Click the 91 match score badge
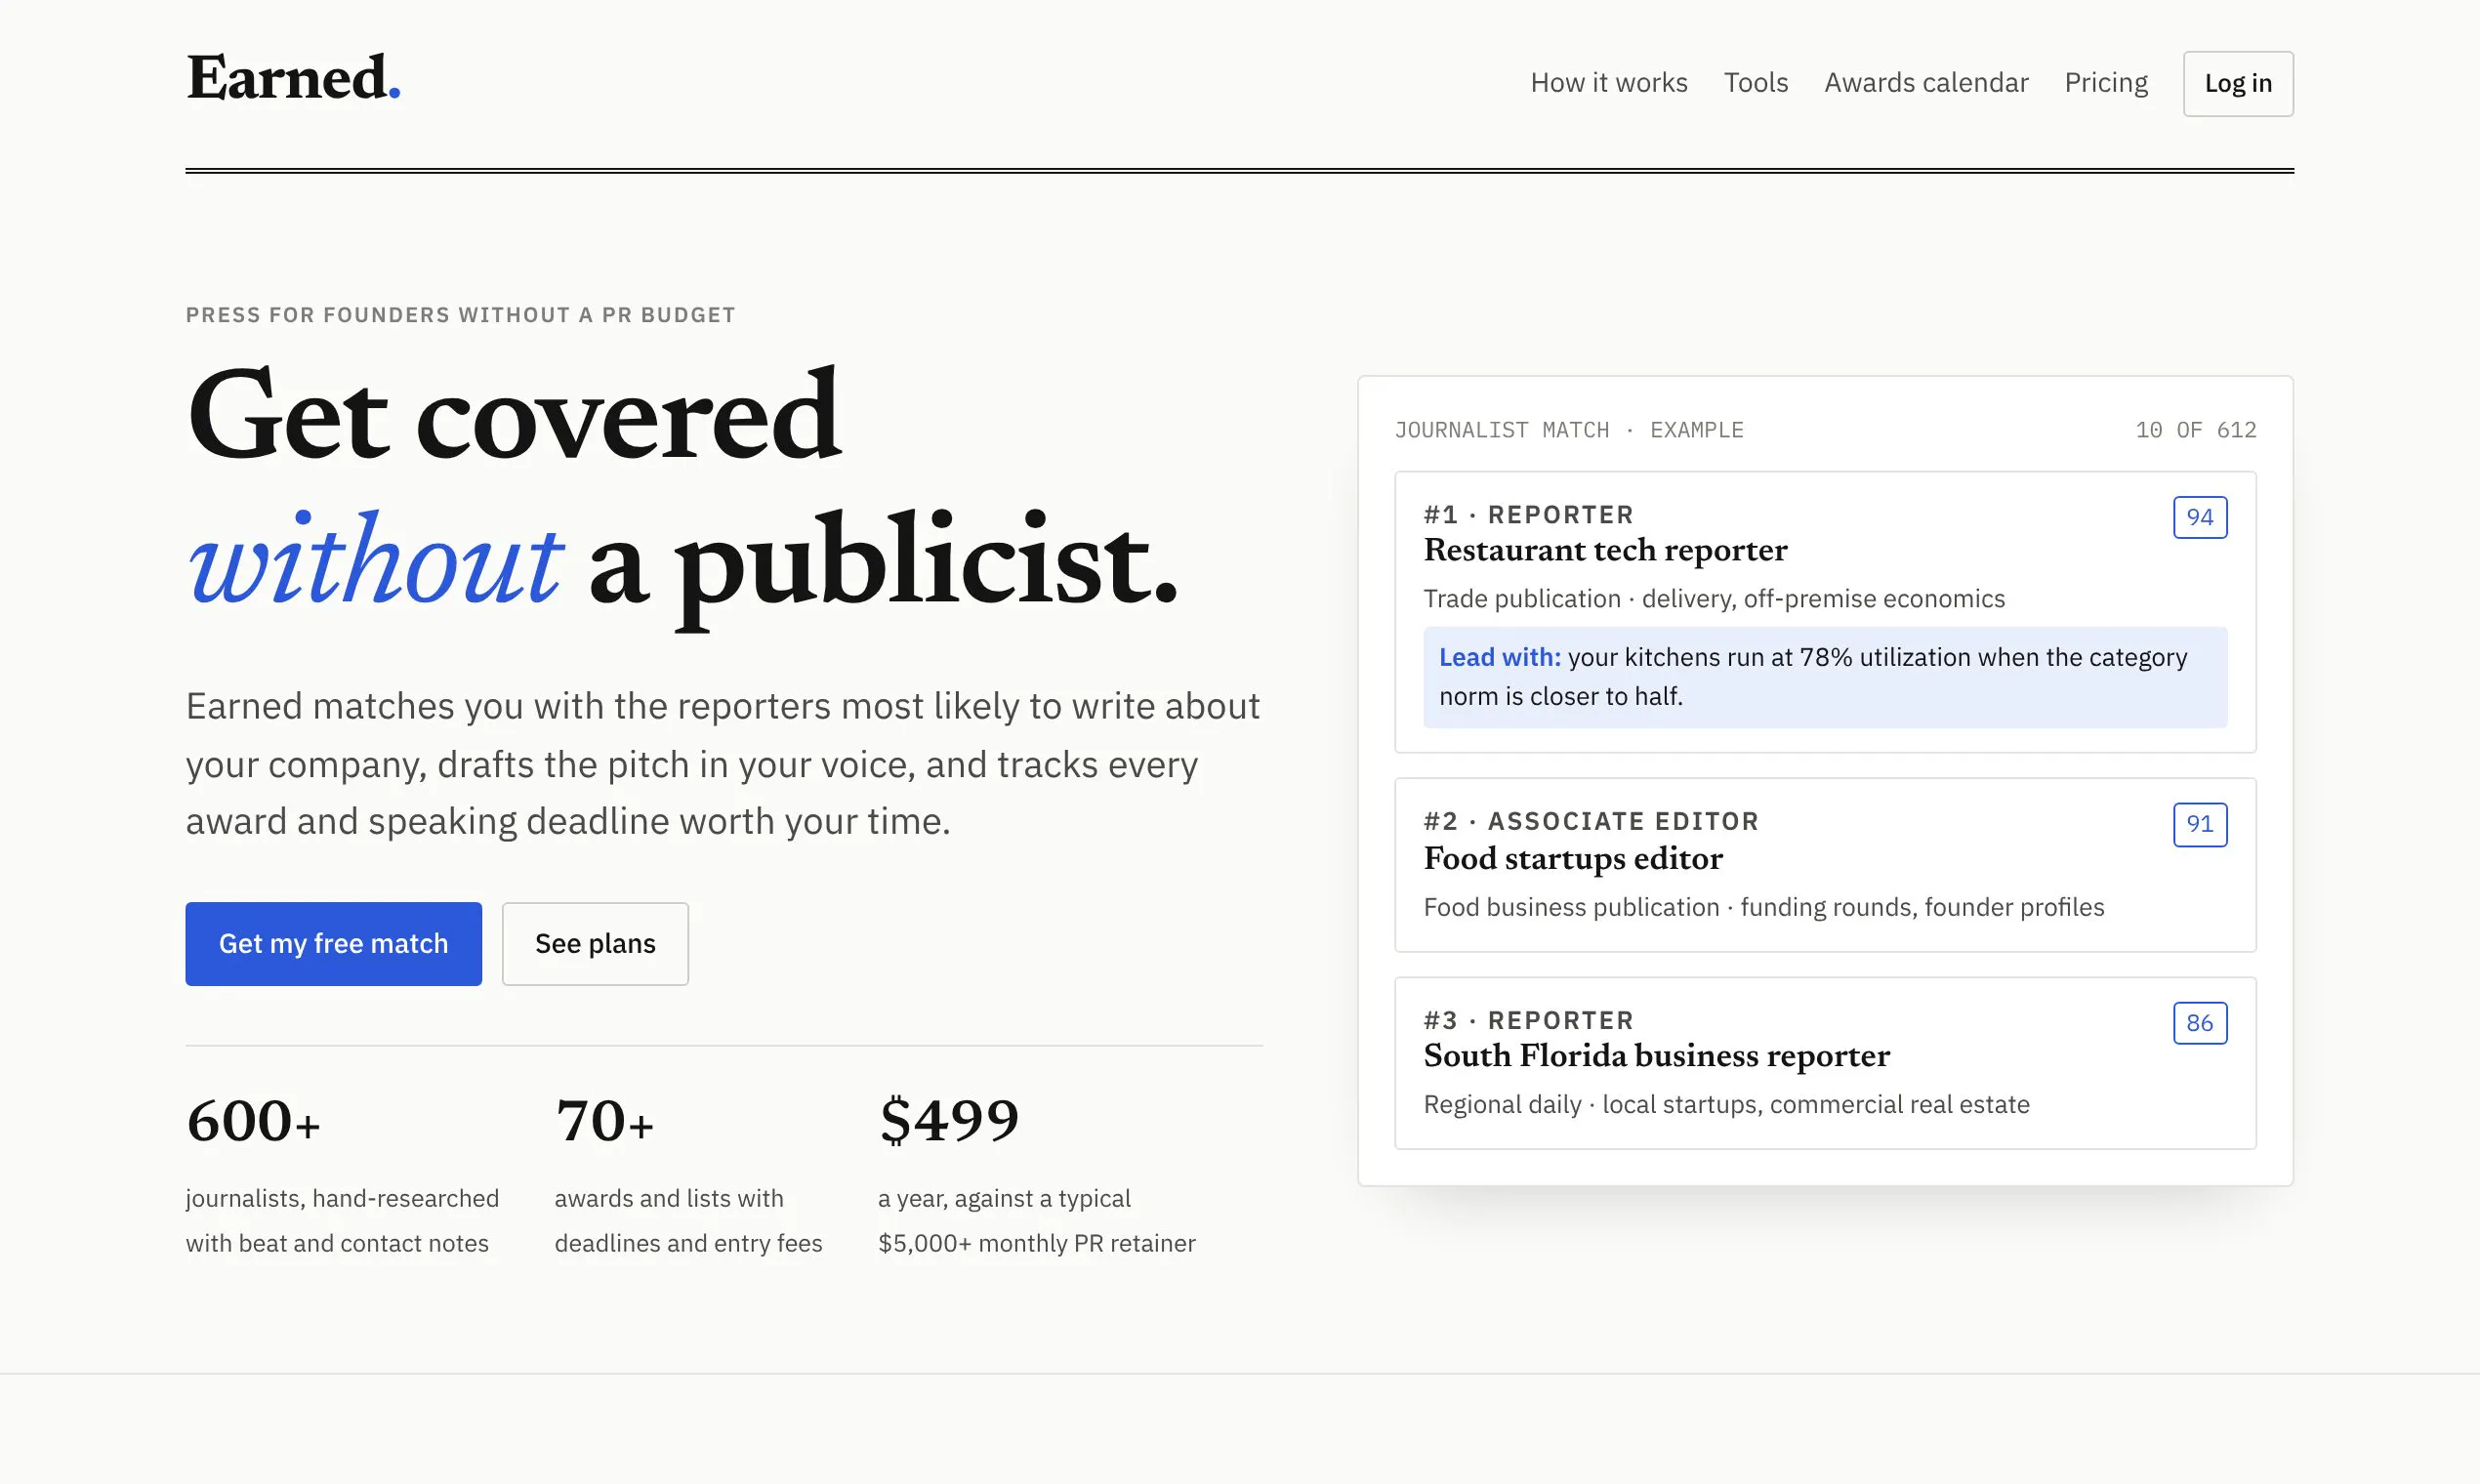2480x1484 pixels. pos(2200,824)
